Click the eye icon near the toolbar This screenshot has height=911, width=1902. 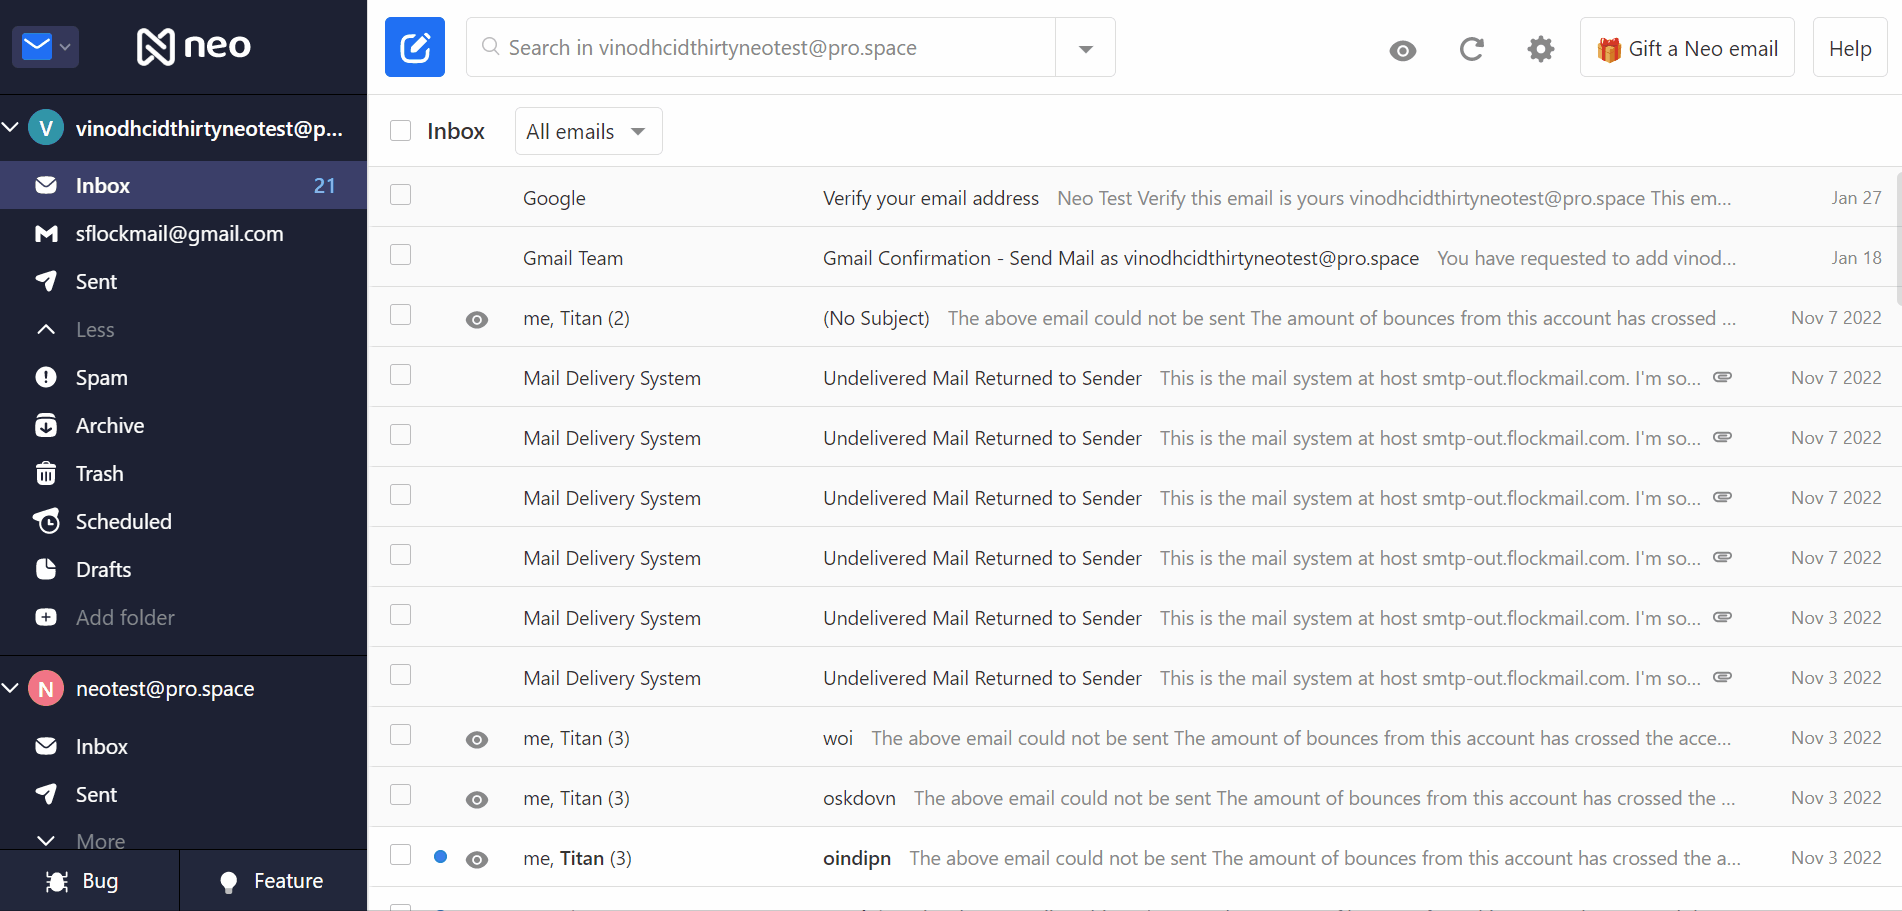tap(1402, 50)
